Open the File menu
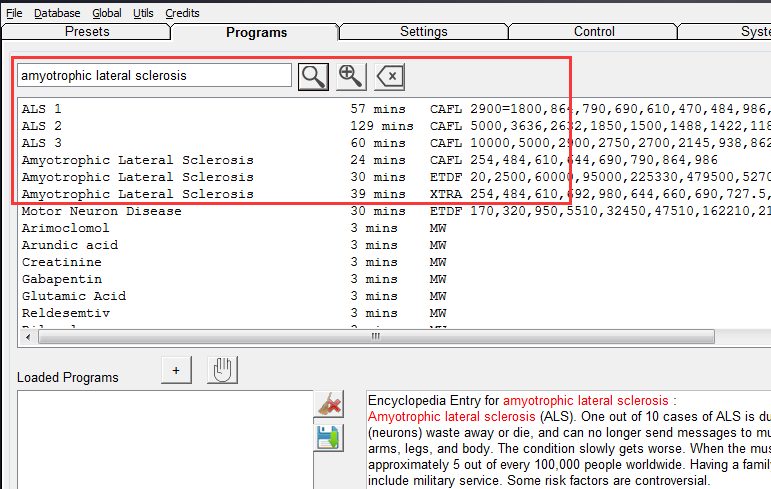This screenshot has width=771, height=489. point(14,13)
